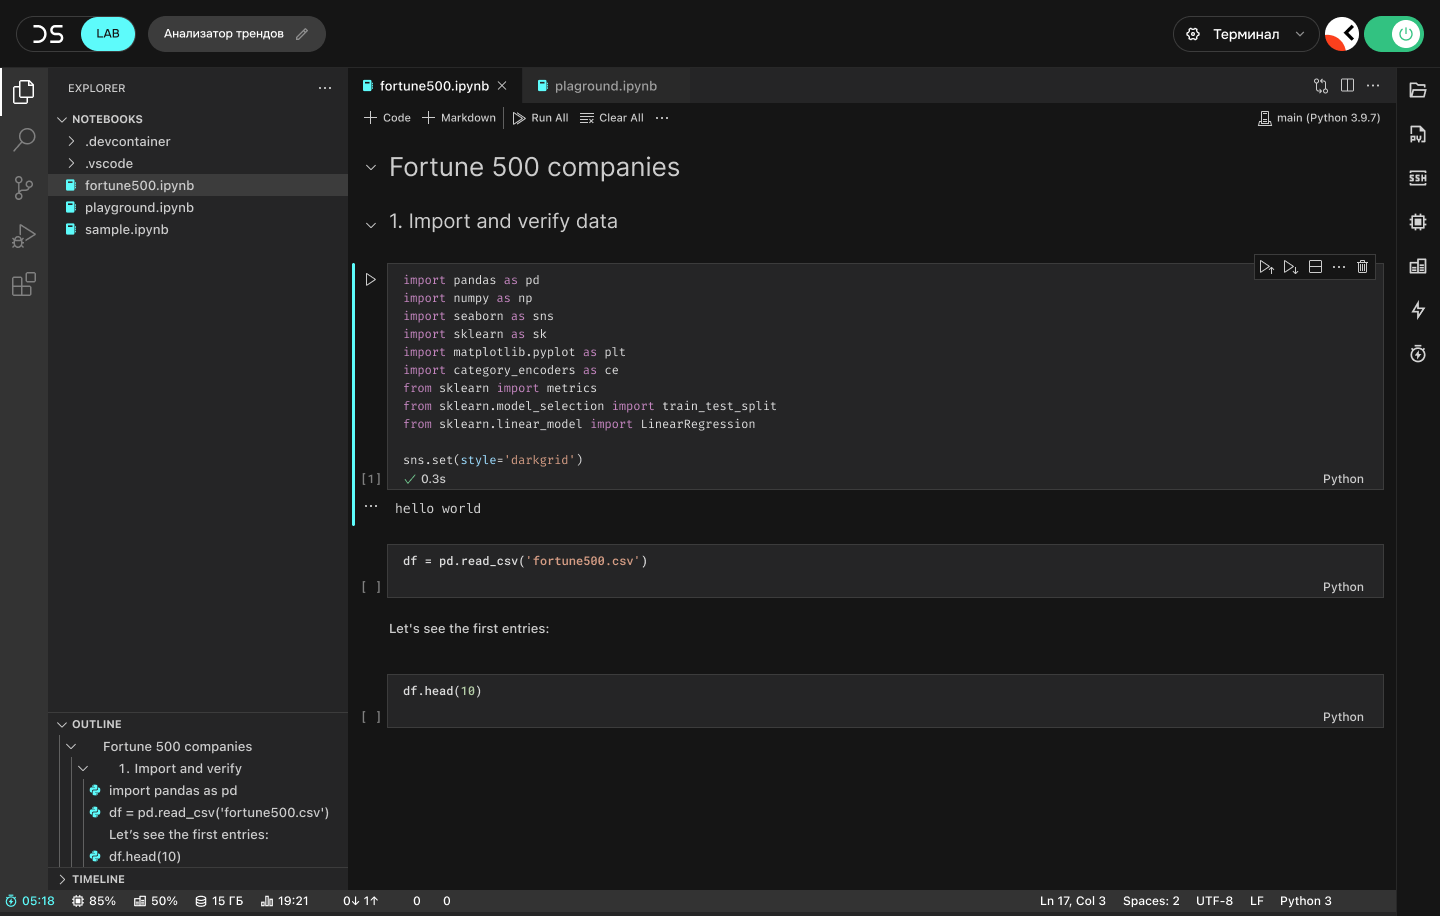Click cell output ellipsis icon
The height and width of the screenshot is (916, 1440).
click(371, 507)
